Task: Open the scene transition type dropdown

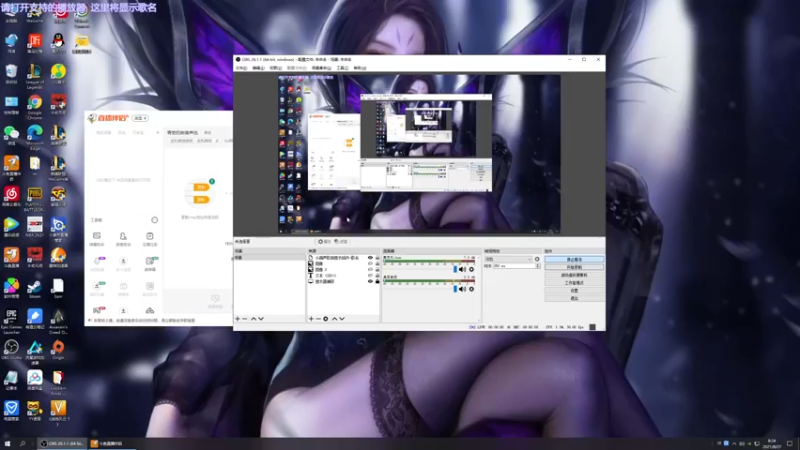Action: click(x=508, y=259)
